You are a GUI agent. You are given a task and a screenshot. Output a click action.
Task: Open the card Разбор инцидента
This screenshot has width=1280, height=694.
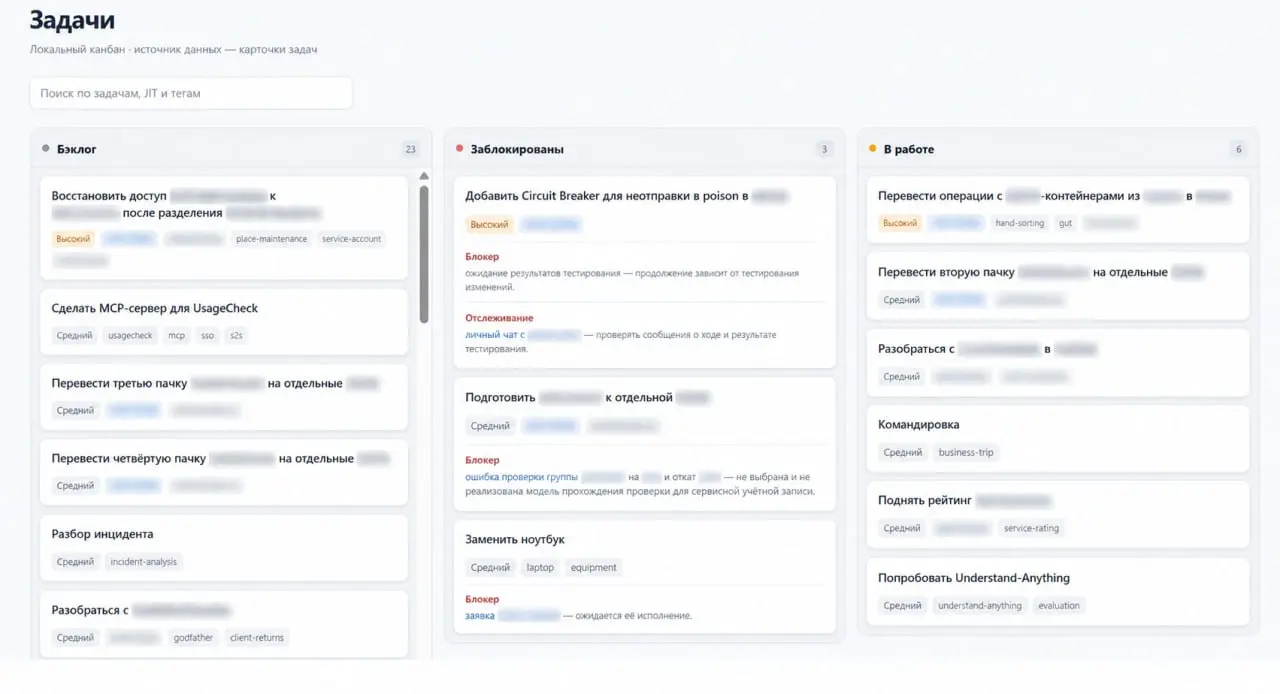coord(224,548)
